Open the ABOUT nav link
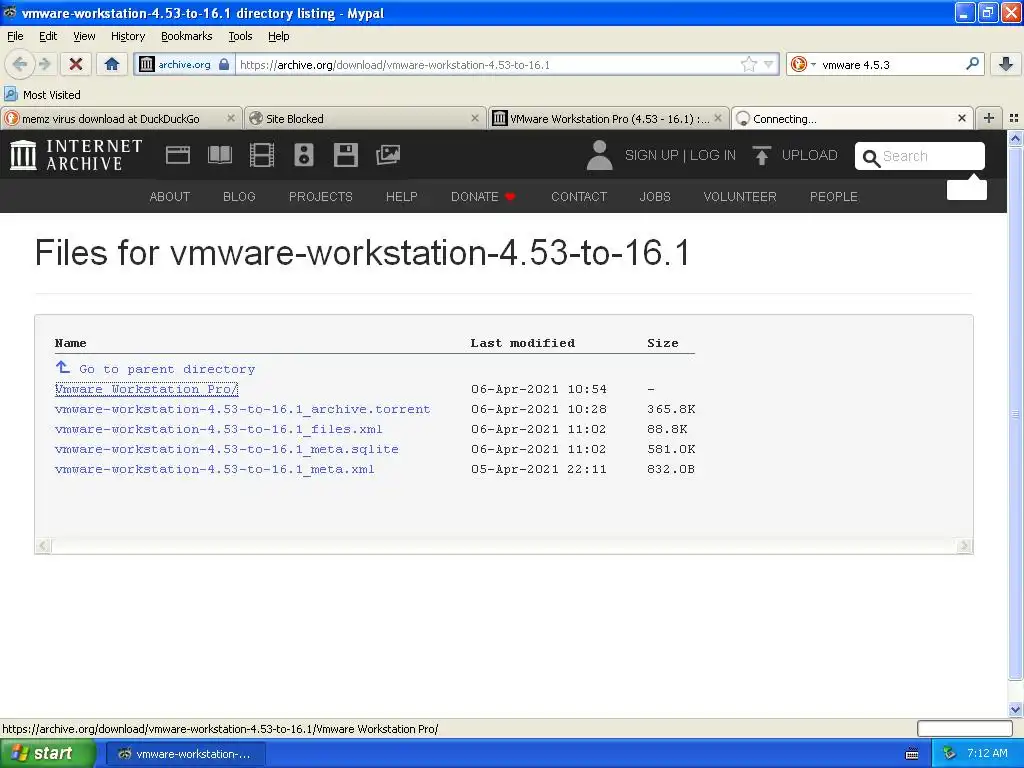The width and height of the screenshot is (1024, 768). point(170,197)
